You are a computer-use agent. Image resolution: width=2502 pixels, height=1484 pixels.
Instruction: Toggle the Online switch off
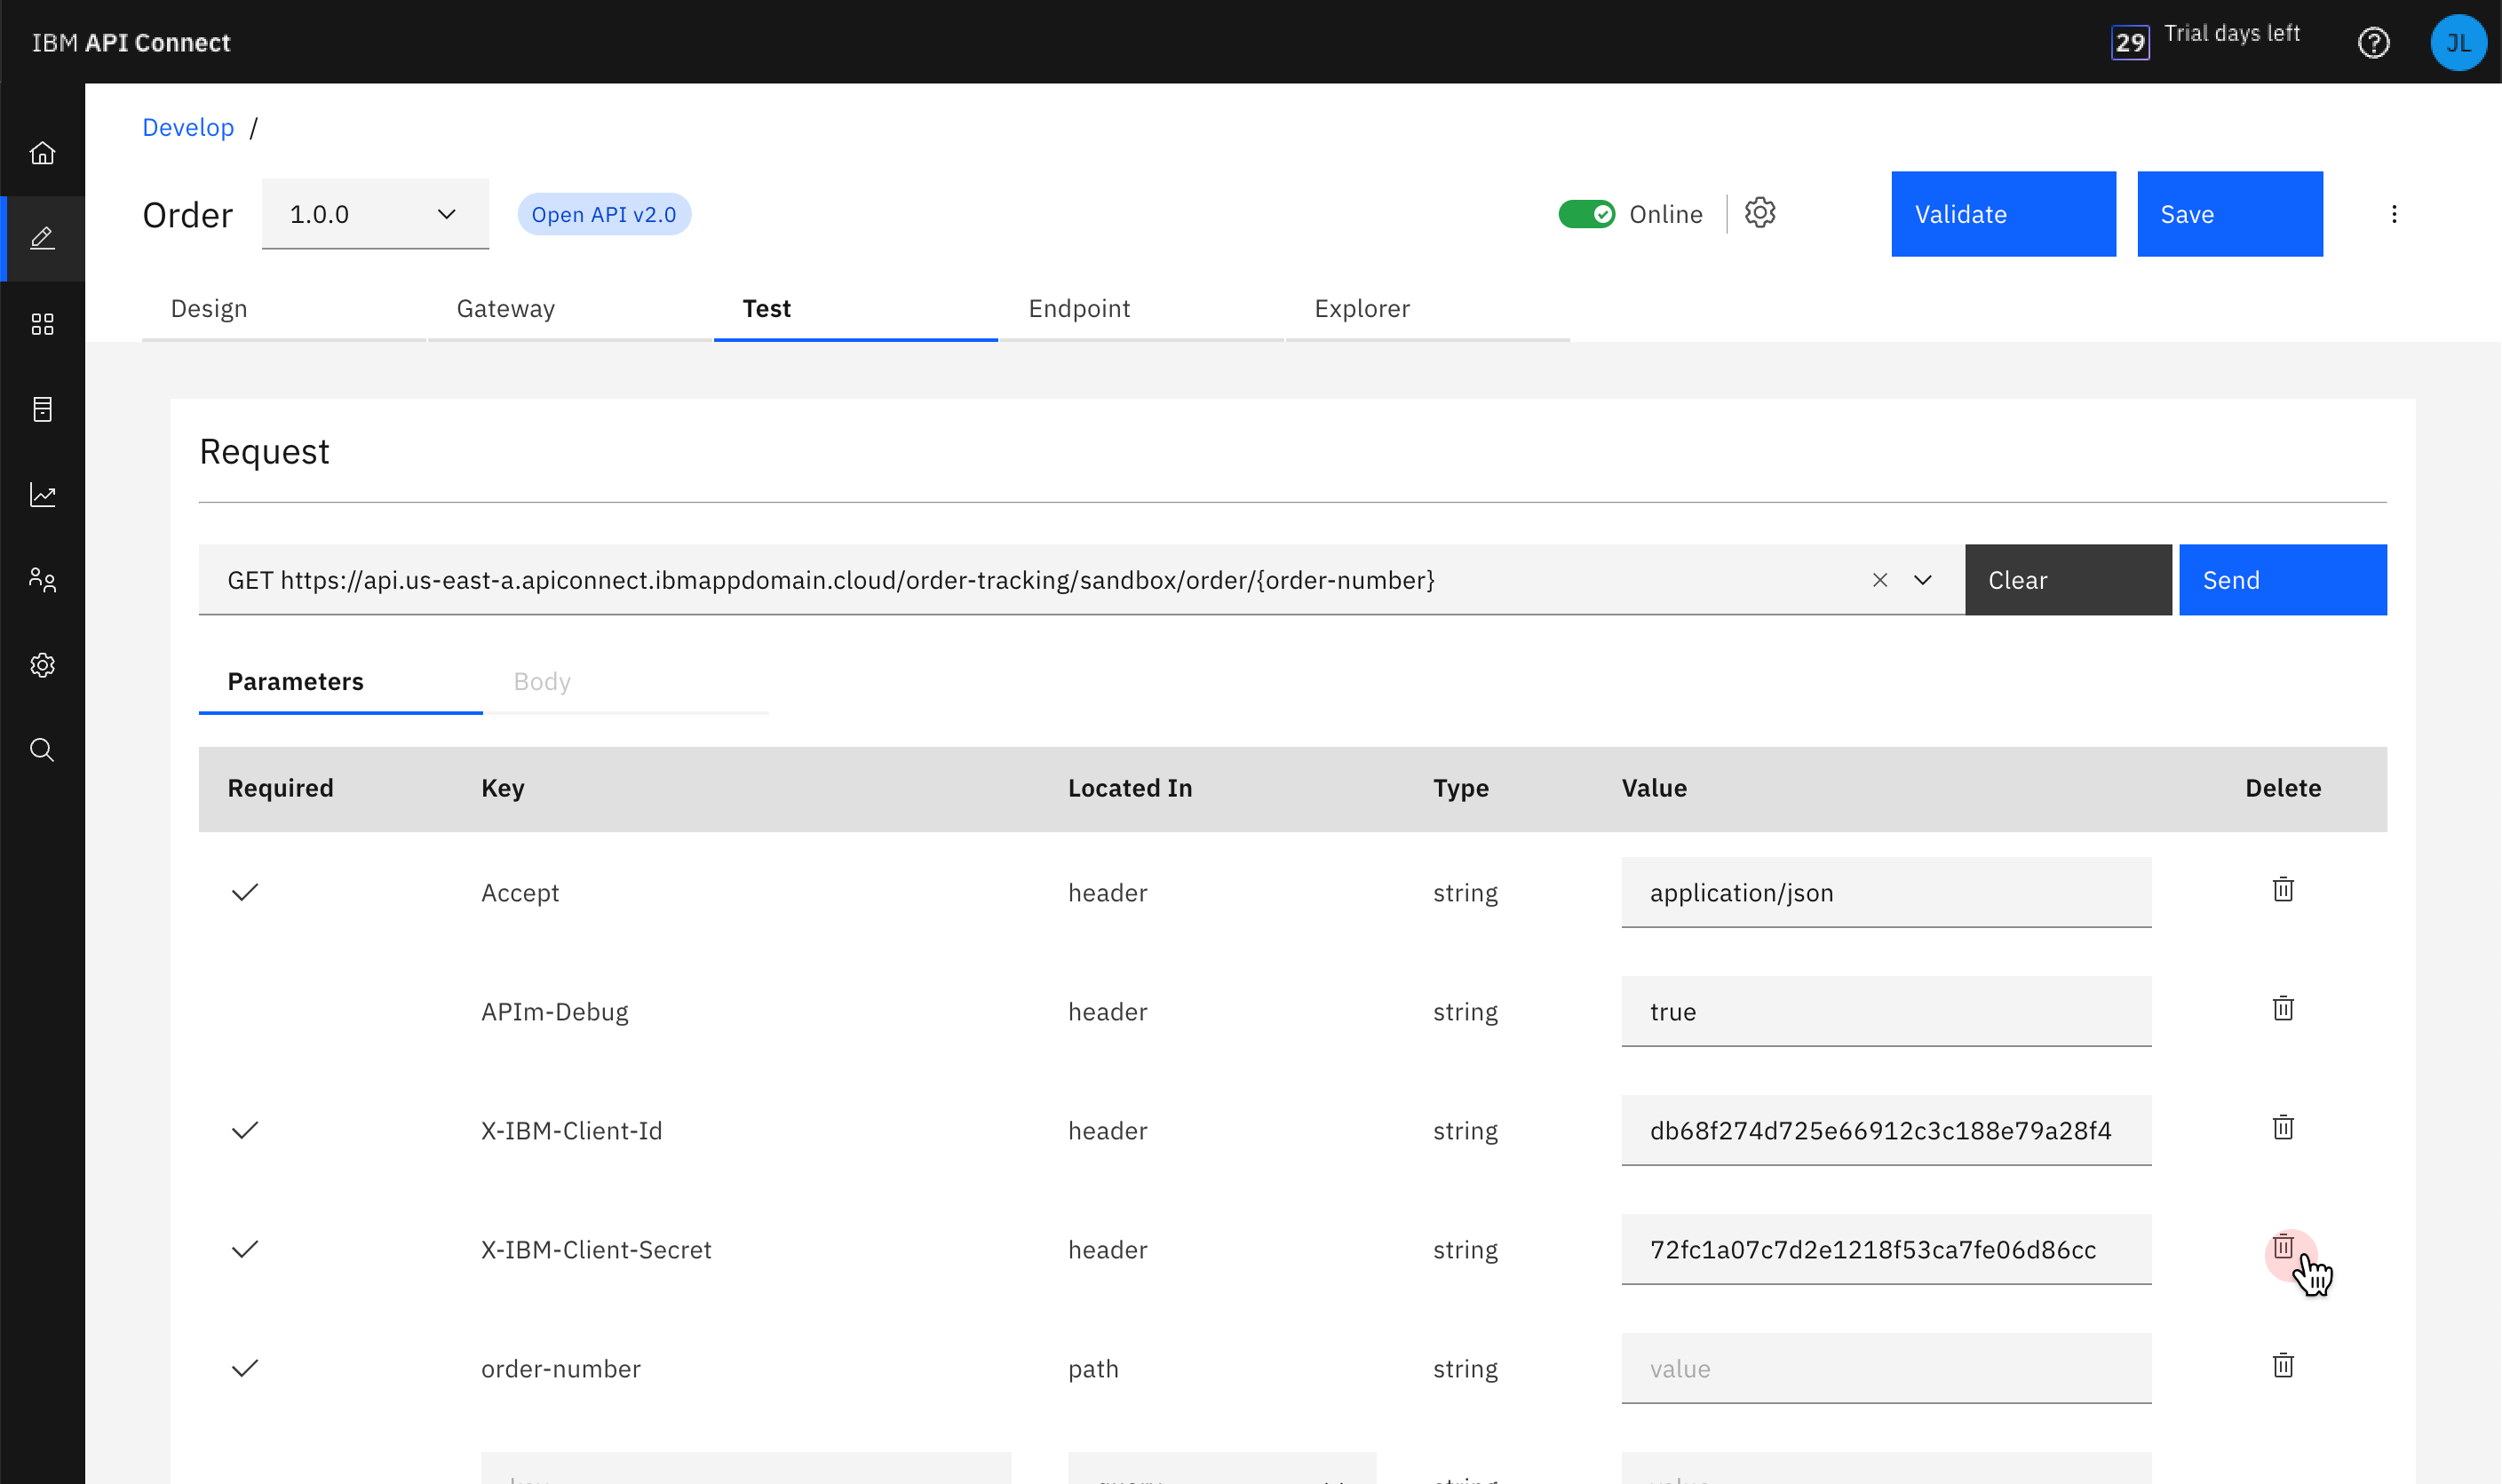(1586, 214)
